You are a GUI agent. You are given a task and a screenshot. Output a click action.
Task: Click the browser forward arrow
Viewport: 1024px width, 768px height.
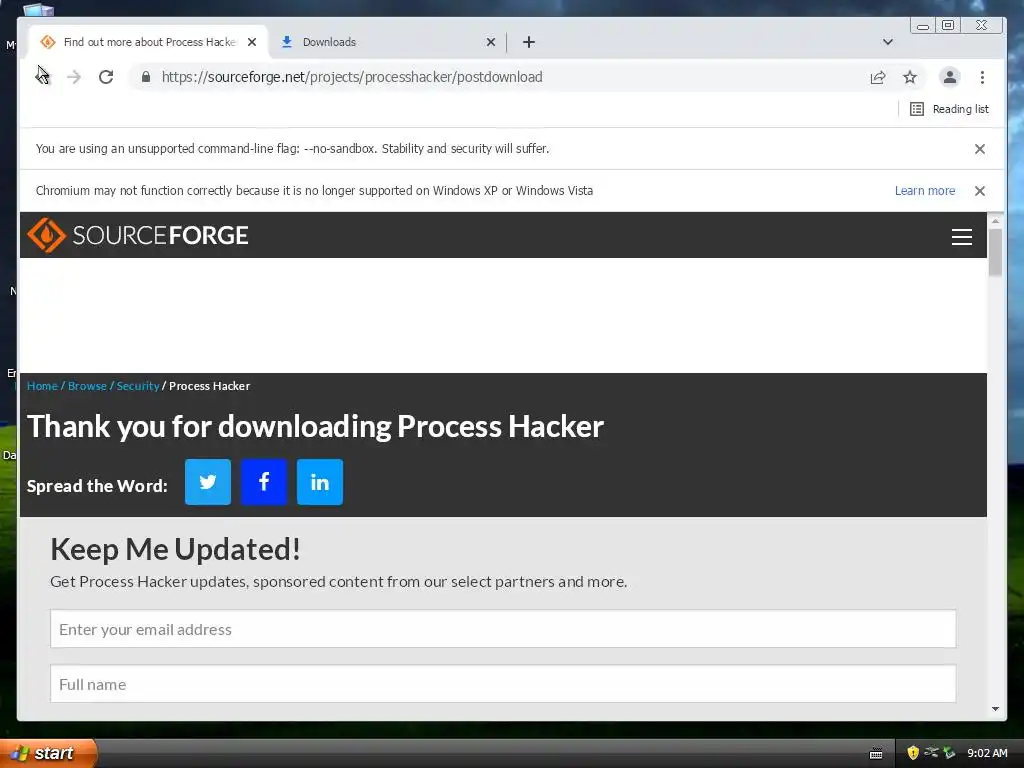pos(74,77)
